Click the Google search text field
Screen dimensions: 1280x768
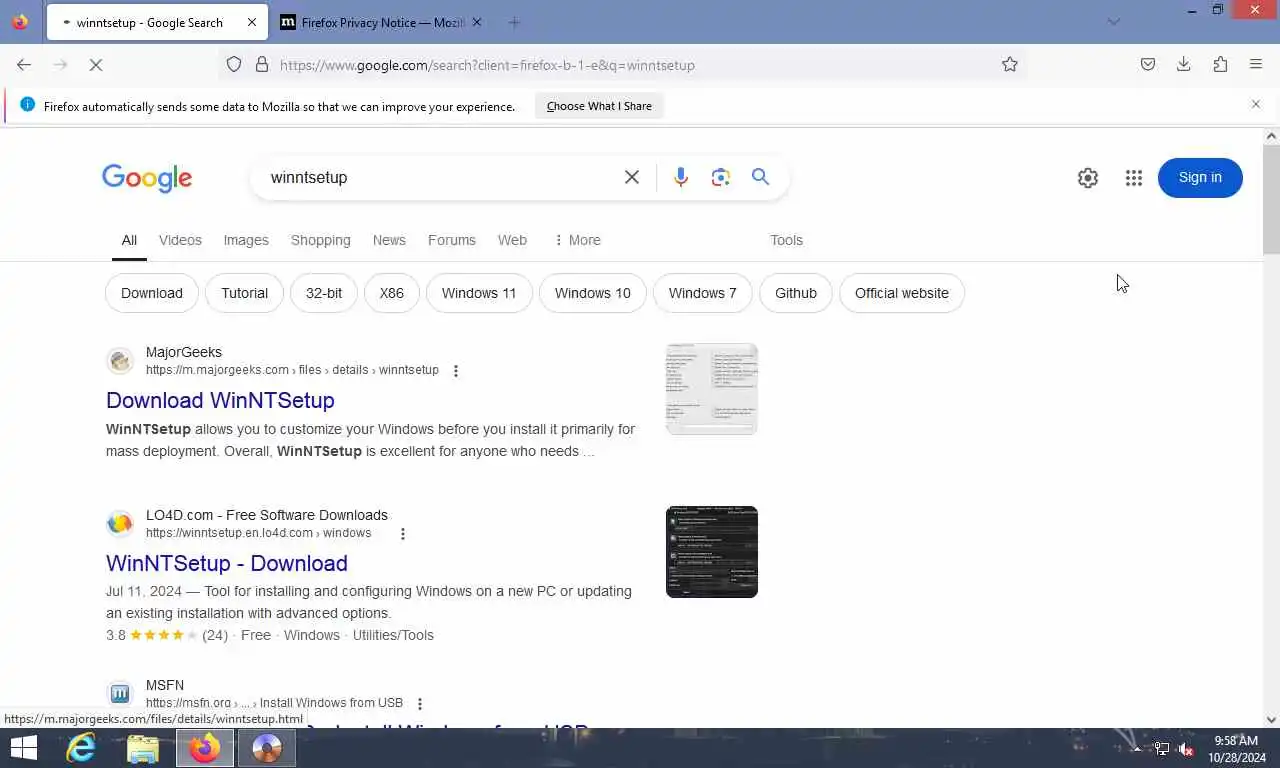(440, 177)
